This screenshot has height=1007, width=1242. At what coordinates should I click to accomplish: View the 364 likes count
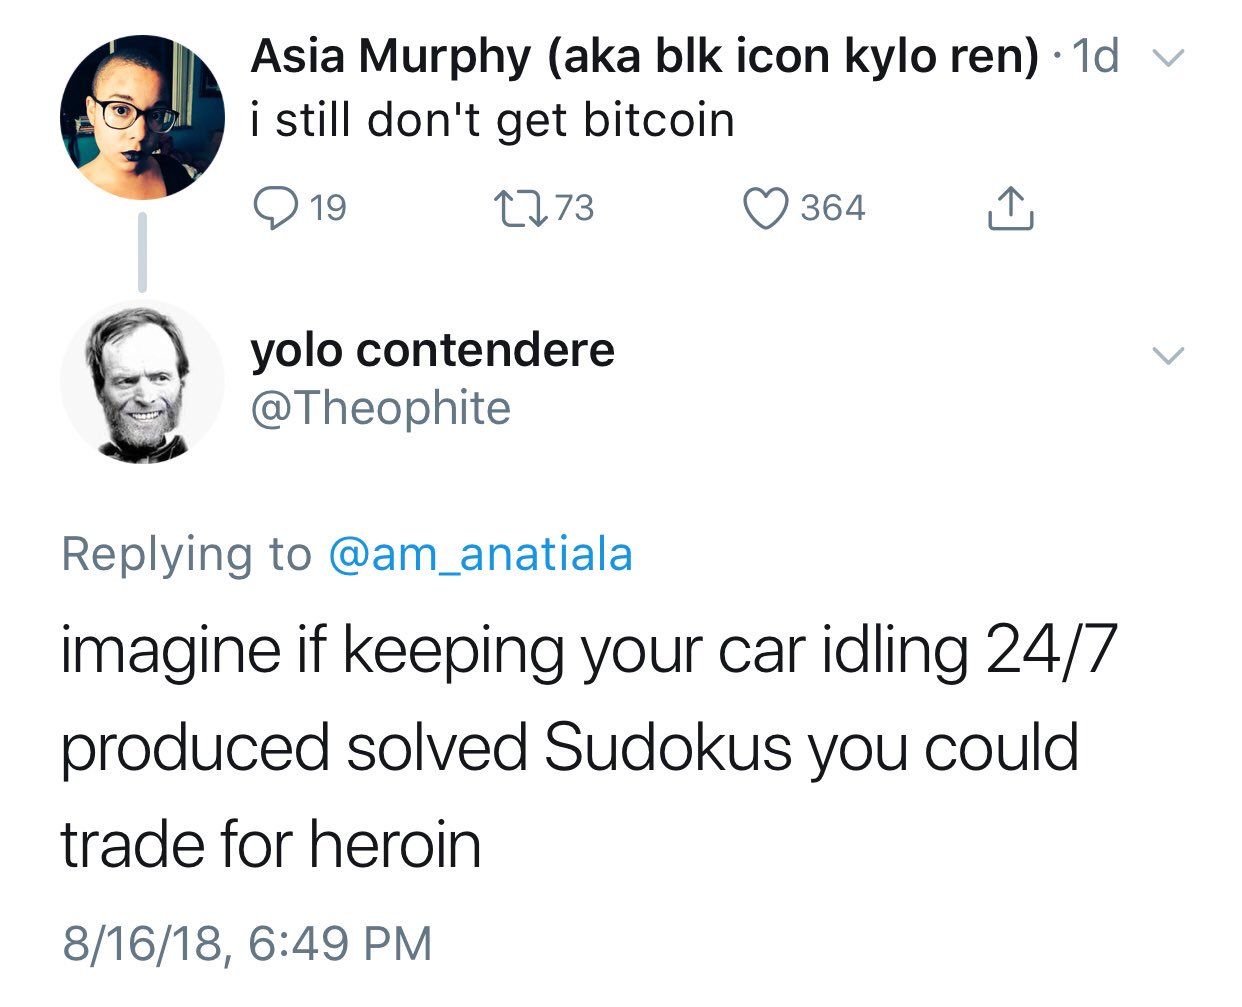(x=832, y=208)
